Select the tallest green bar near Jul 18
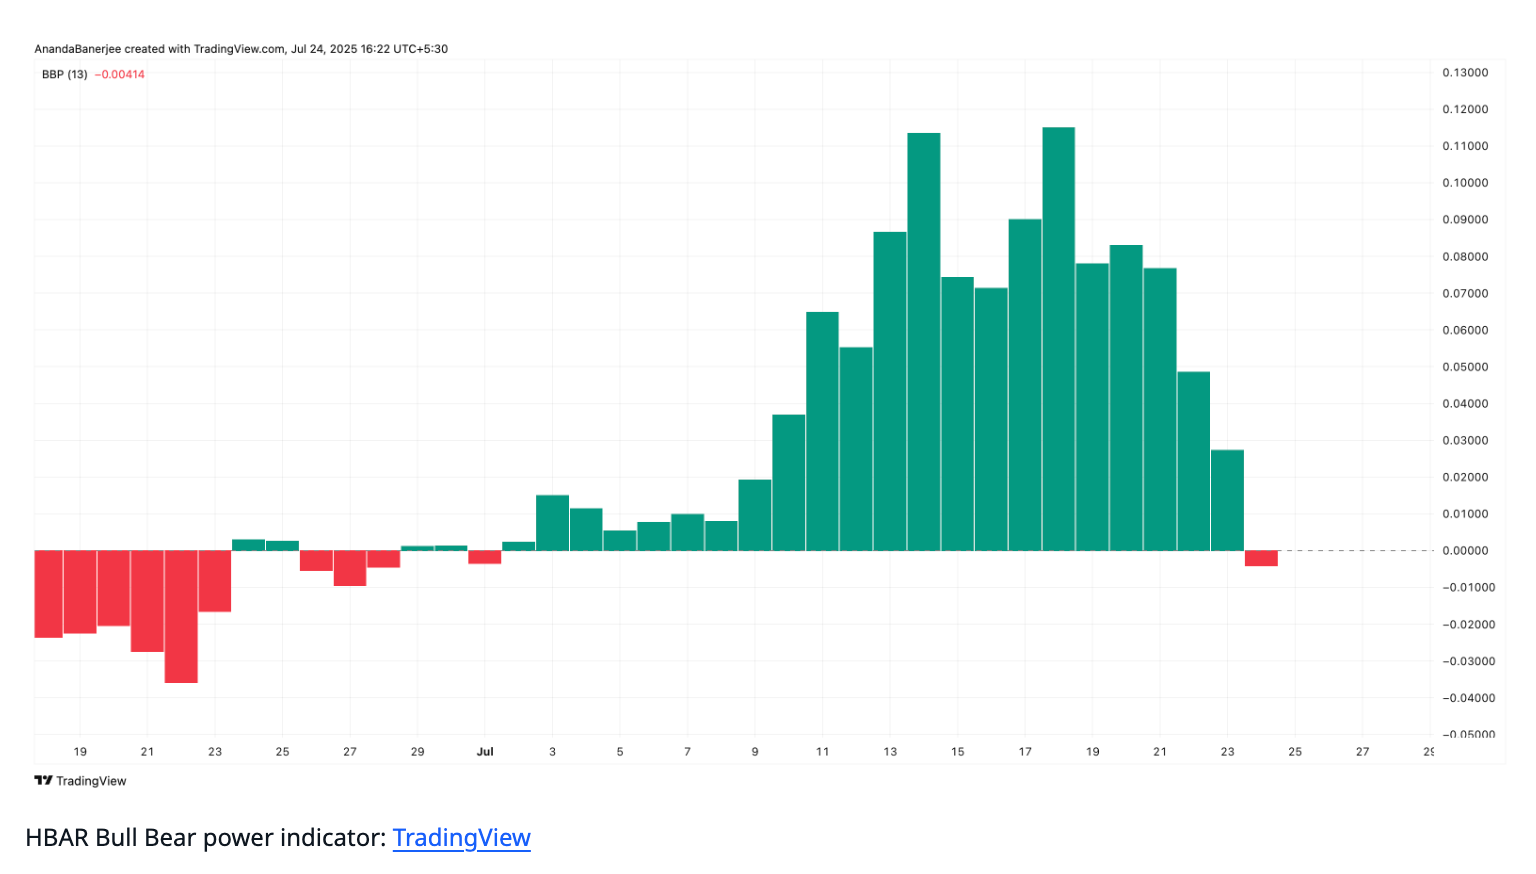Screen dimensions: 1536x874 1058,340
